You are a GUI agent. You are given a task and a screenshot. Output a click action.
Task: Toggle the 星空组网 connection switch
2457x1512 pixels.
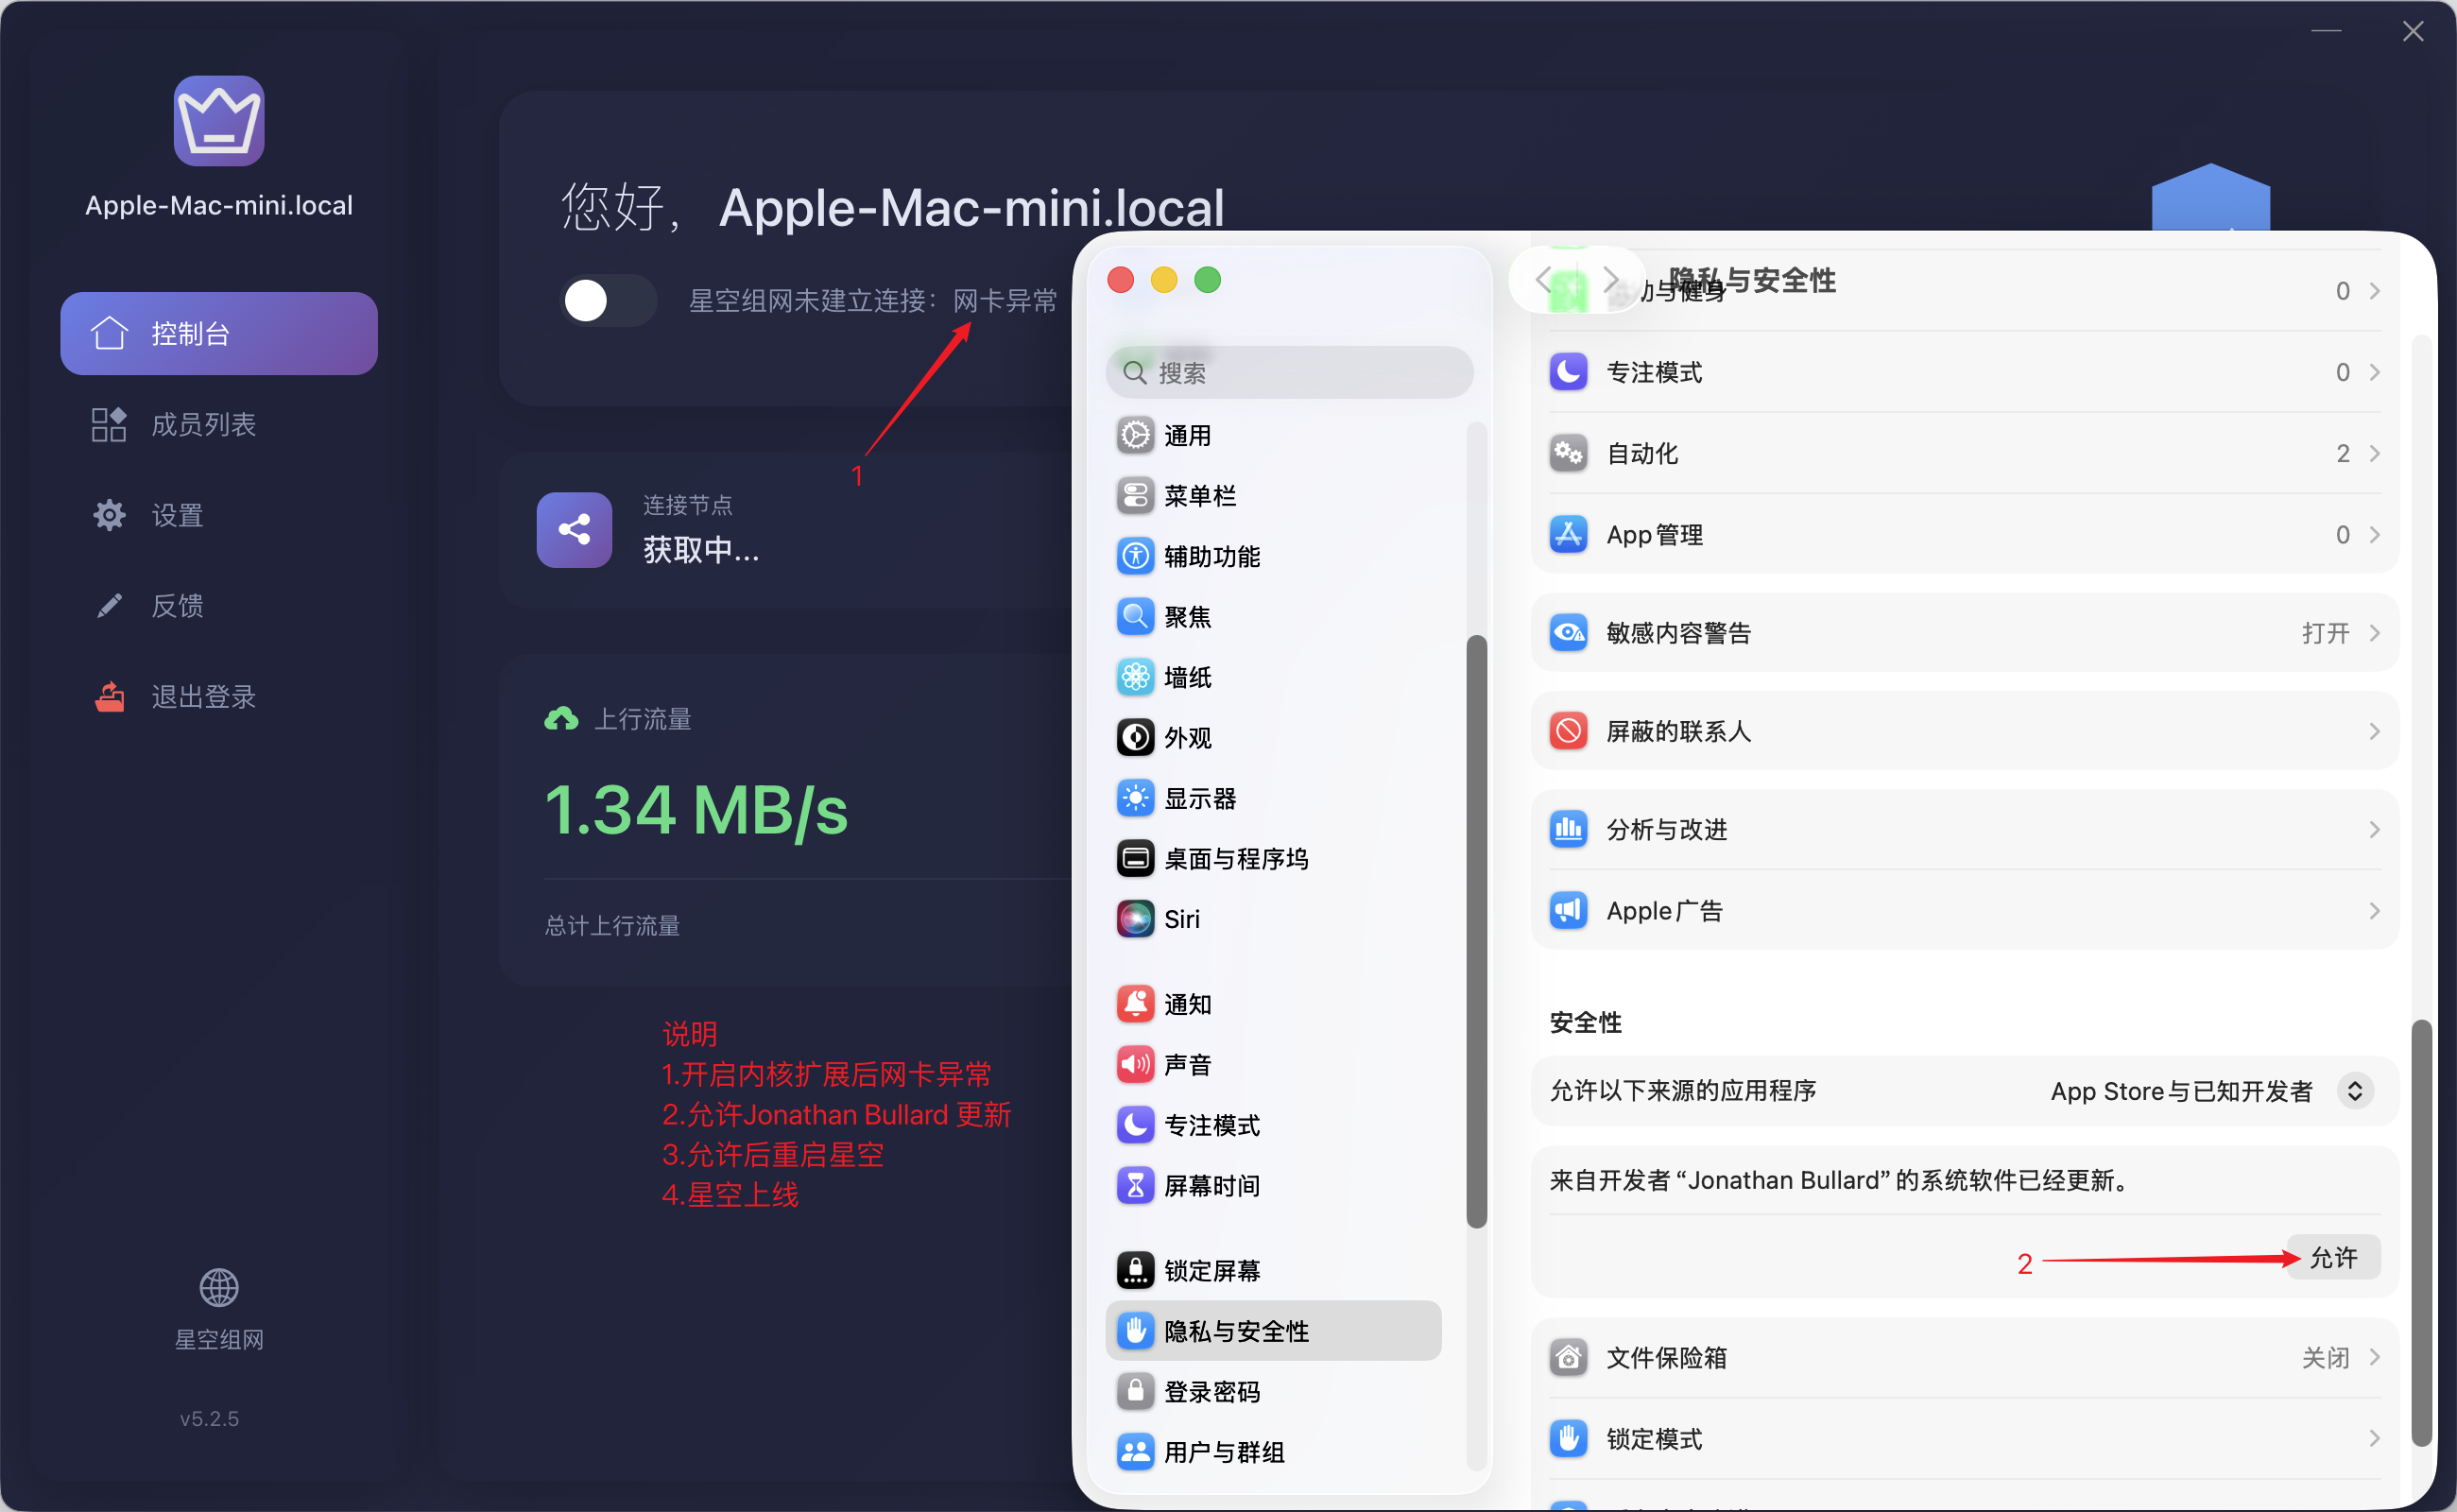click(x=606, y=300)
